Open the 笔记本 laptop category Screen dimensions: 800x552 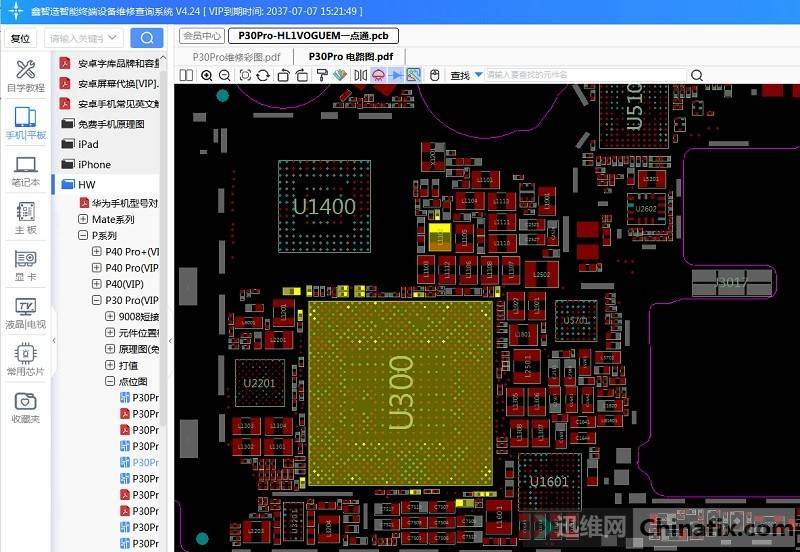(26, 171)
